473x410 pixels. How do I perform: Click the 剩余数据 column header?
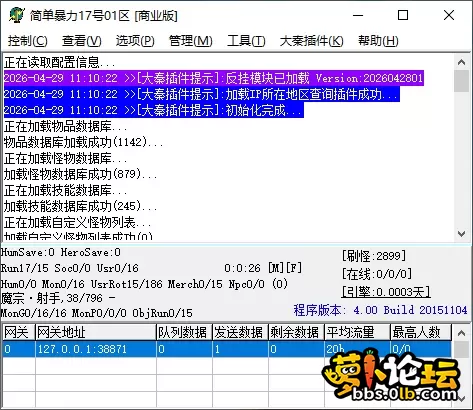point(296,332)
